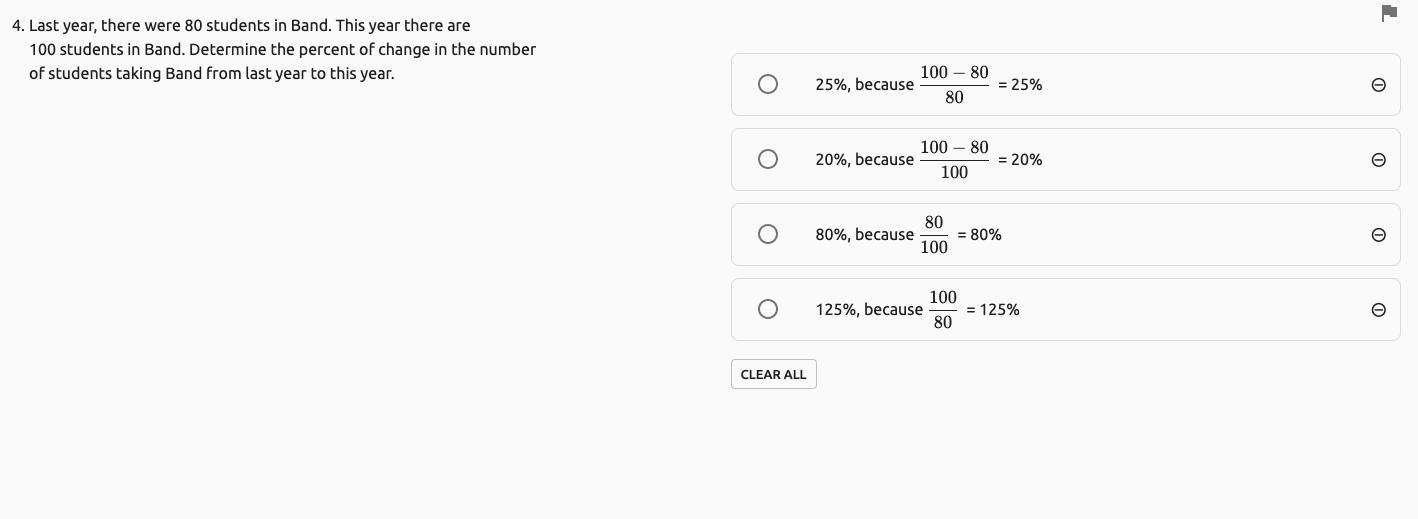This screenshot has height=519, width=1418.
Task: Click the fraction (100 − 80) over 80
Action: click(x=954, y=84)
